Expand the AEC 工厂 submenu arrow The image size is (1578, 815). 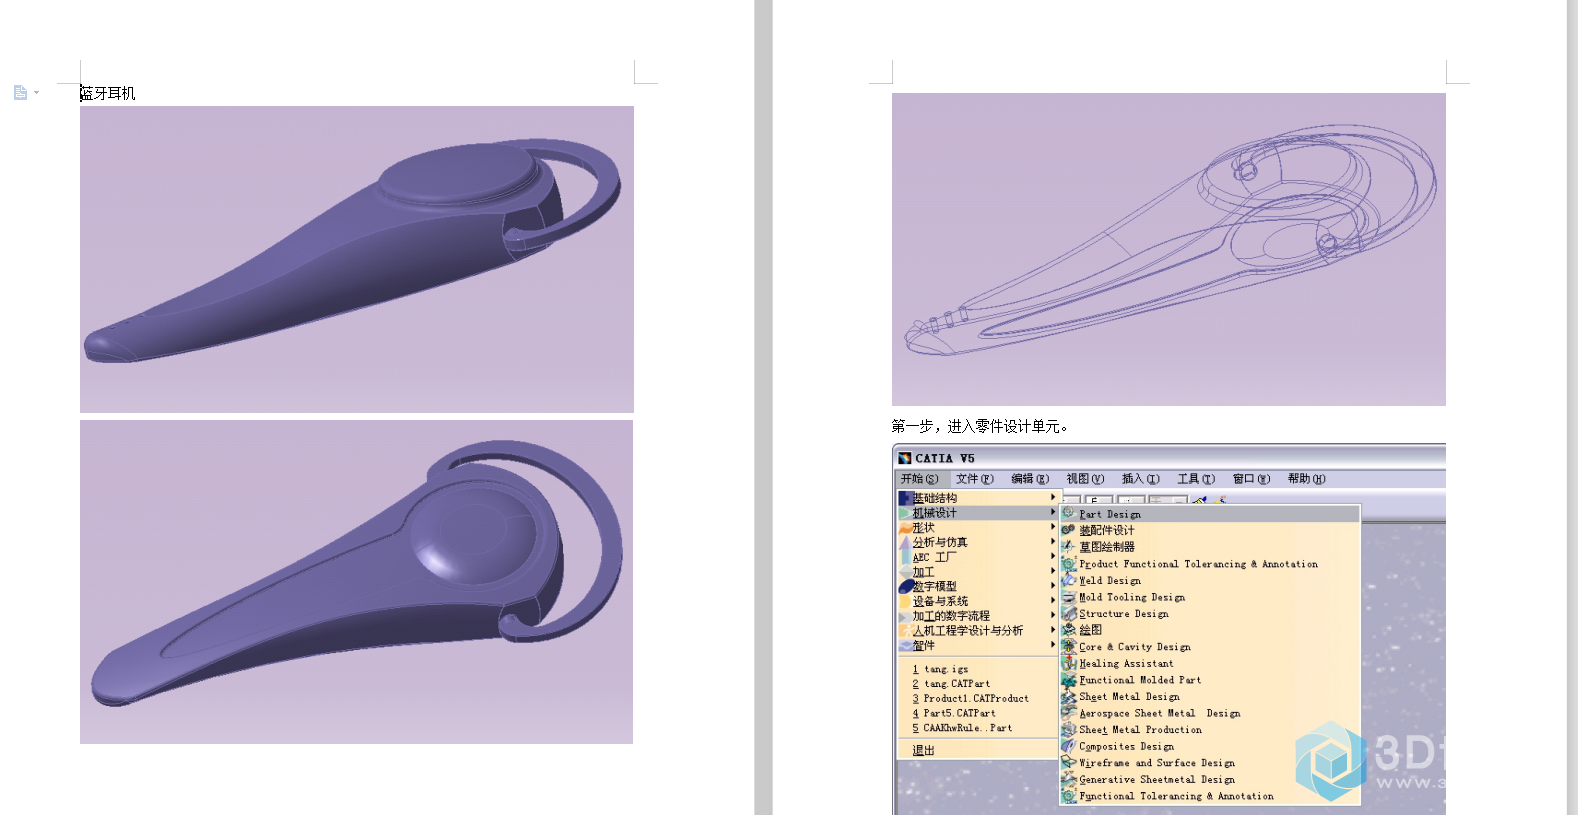pyautogui.click(x=1052, y=557)
